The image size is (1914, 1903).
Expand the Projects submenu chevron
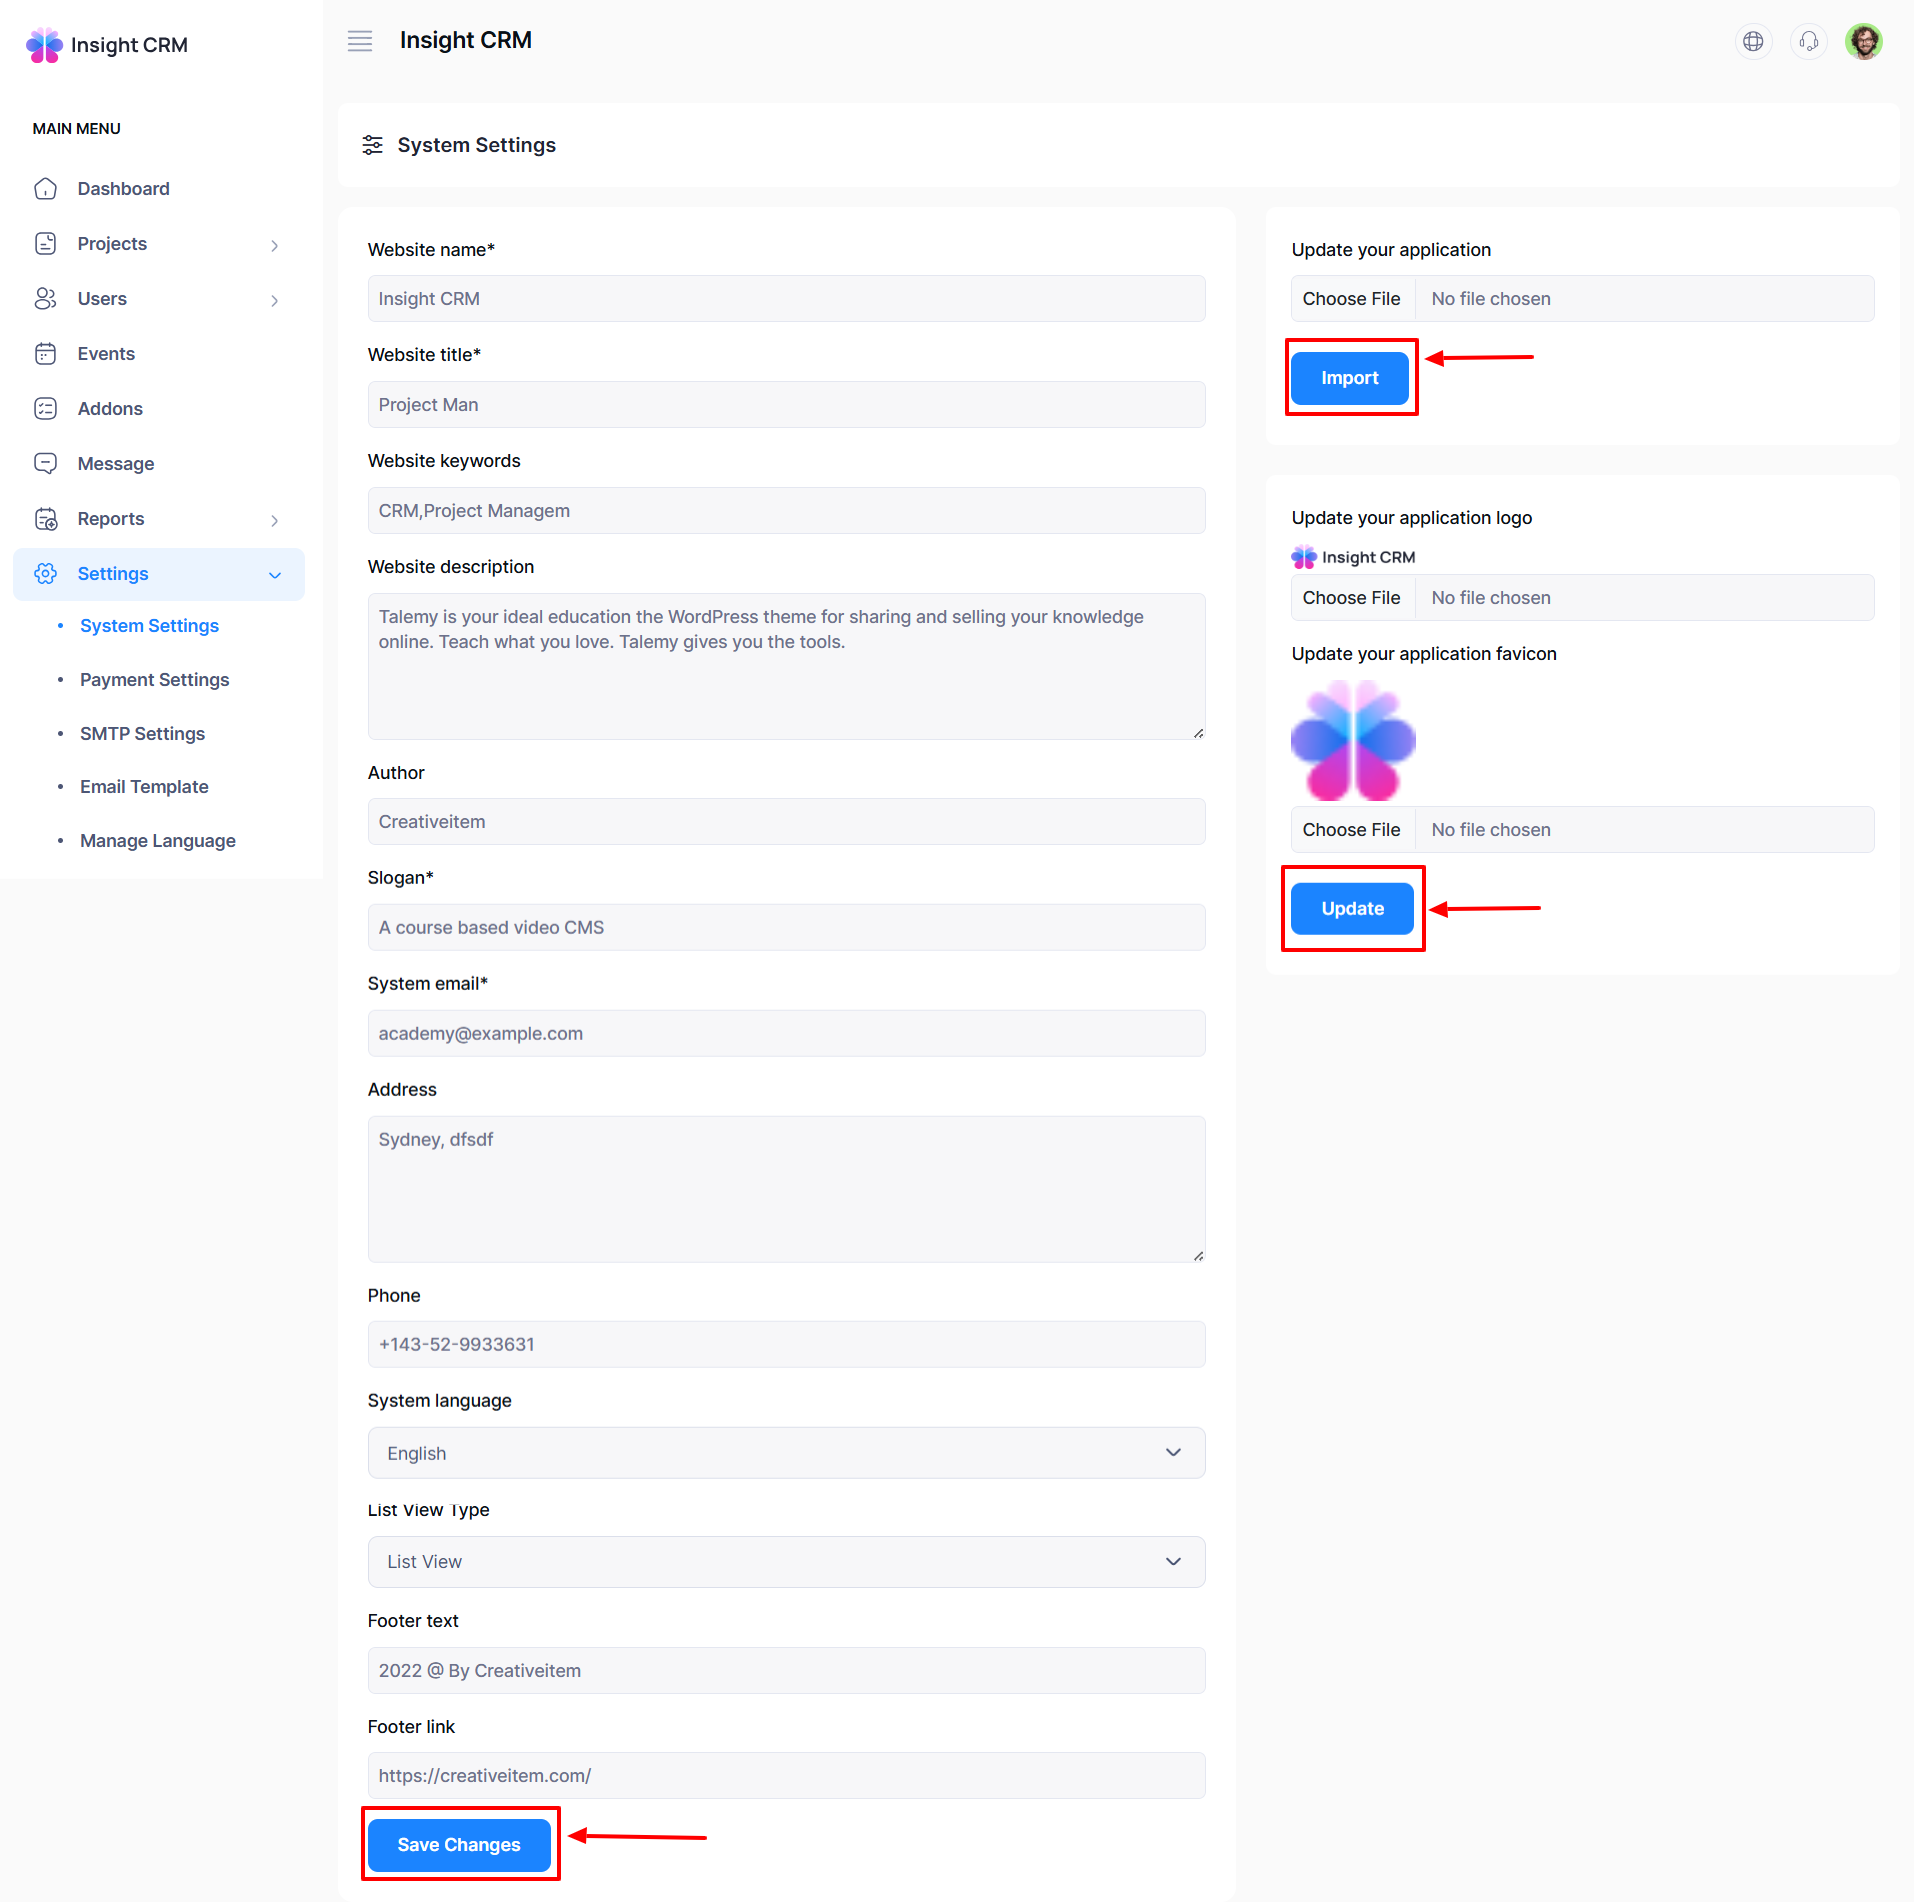[x=275, y=245]
